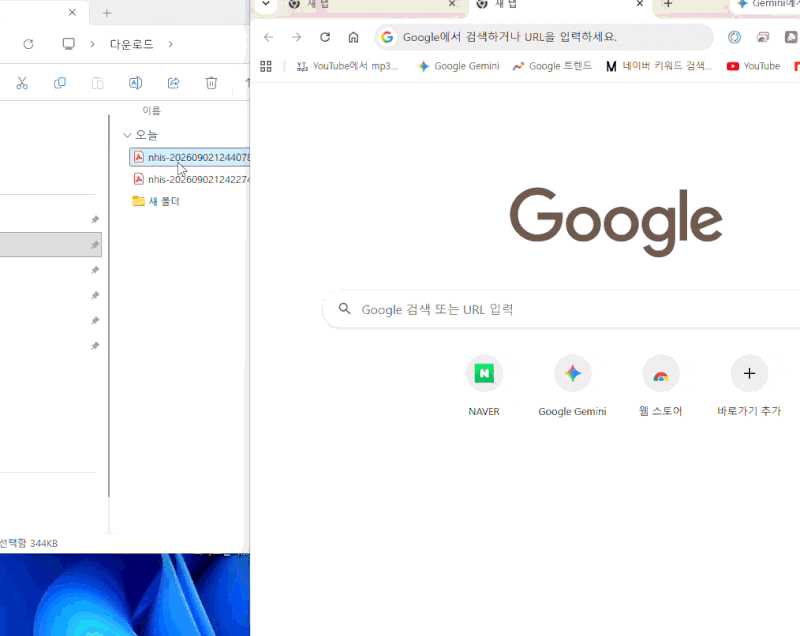The width and height of the screenshot is (800, 636).
Task: Click the Explorer navigation pane scrollbar
Action: click(x=109, y=306)
